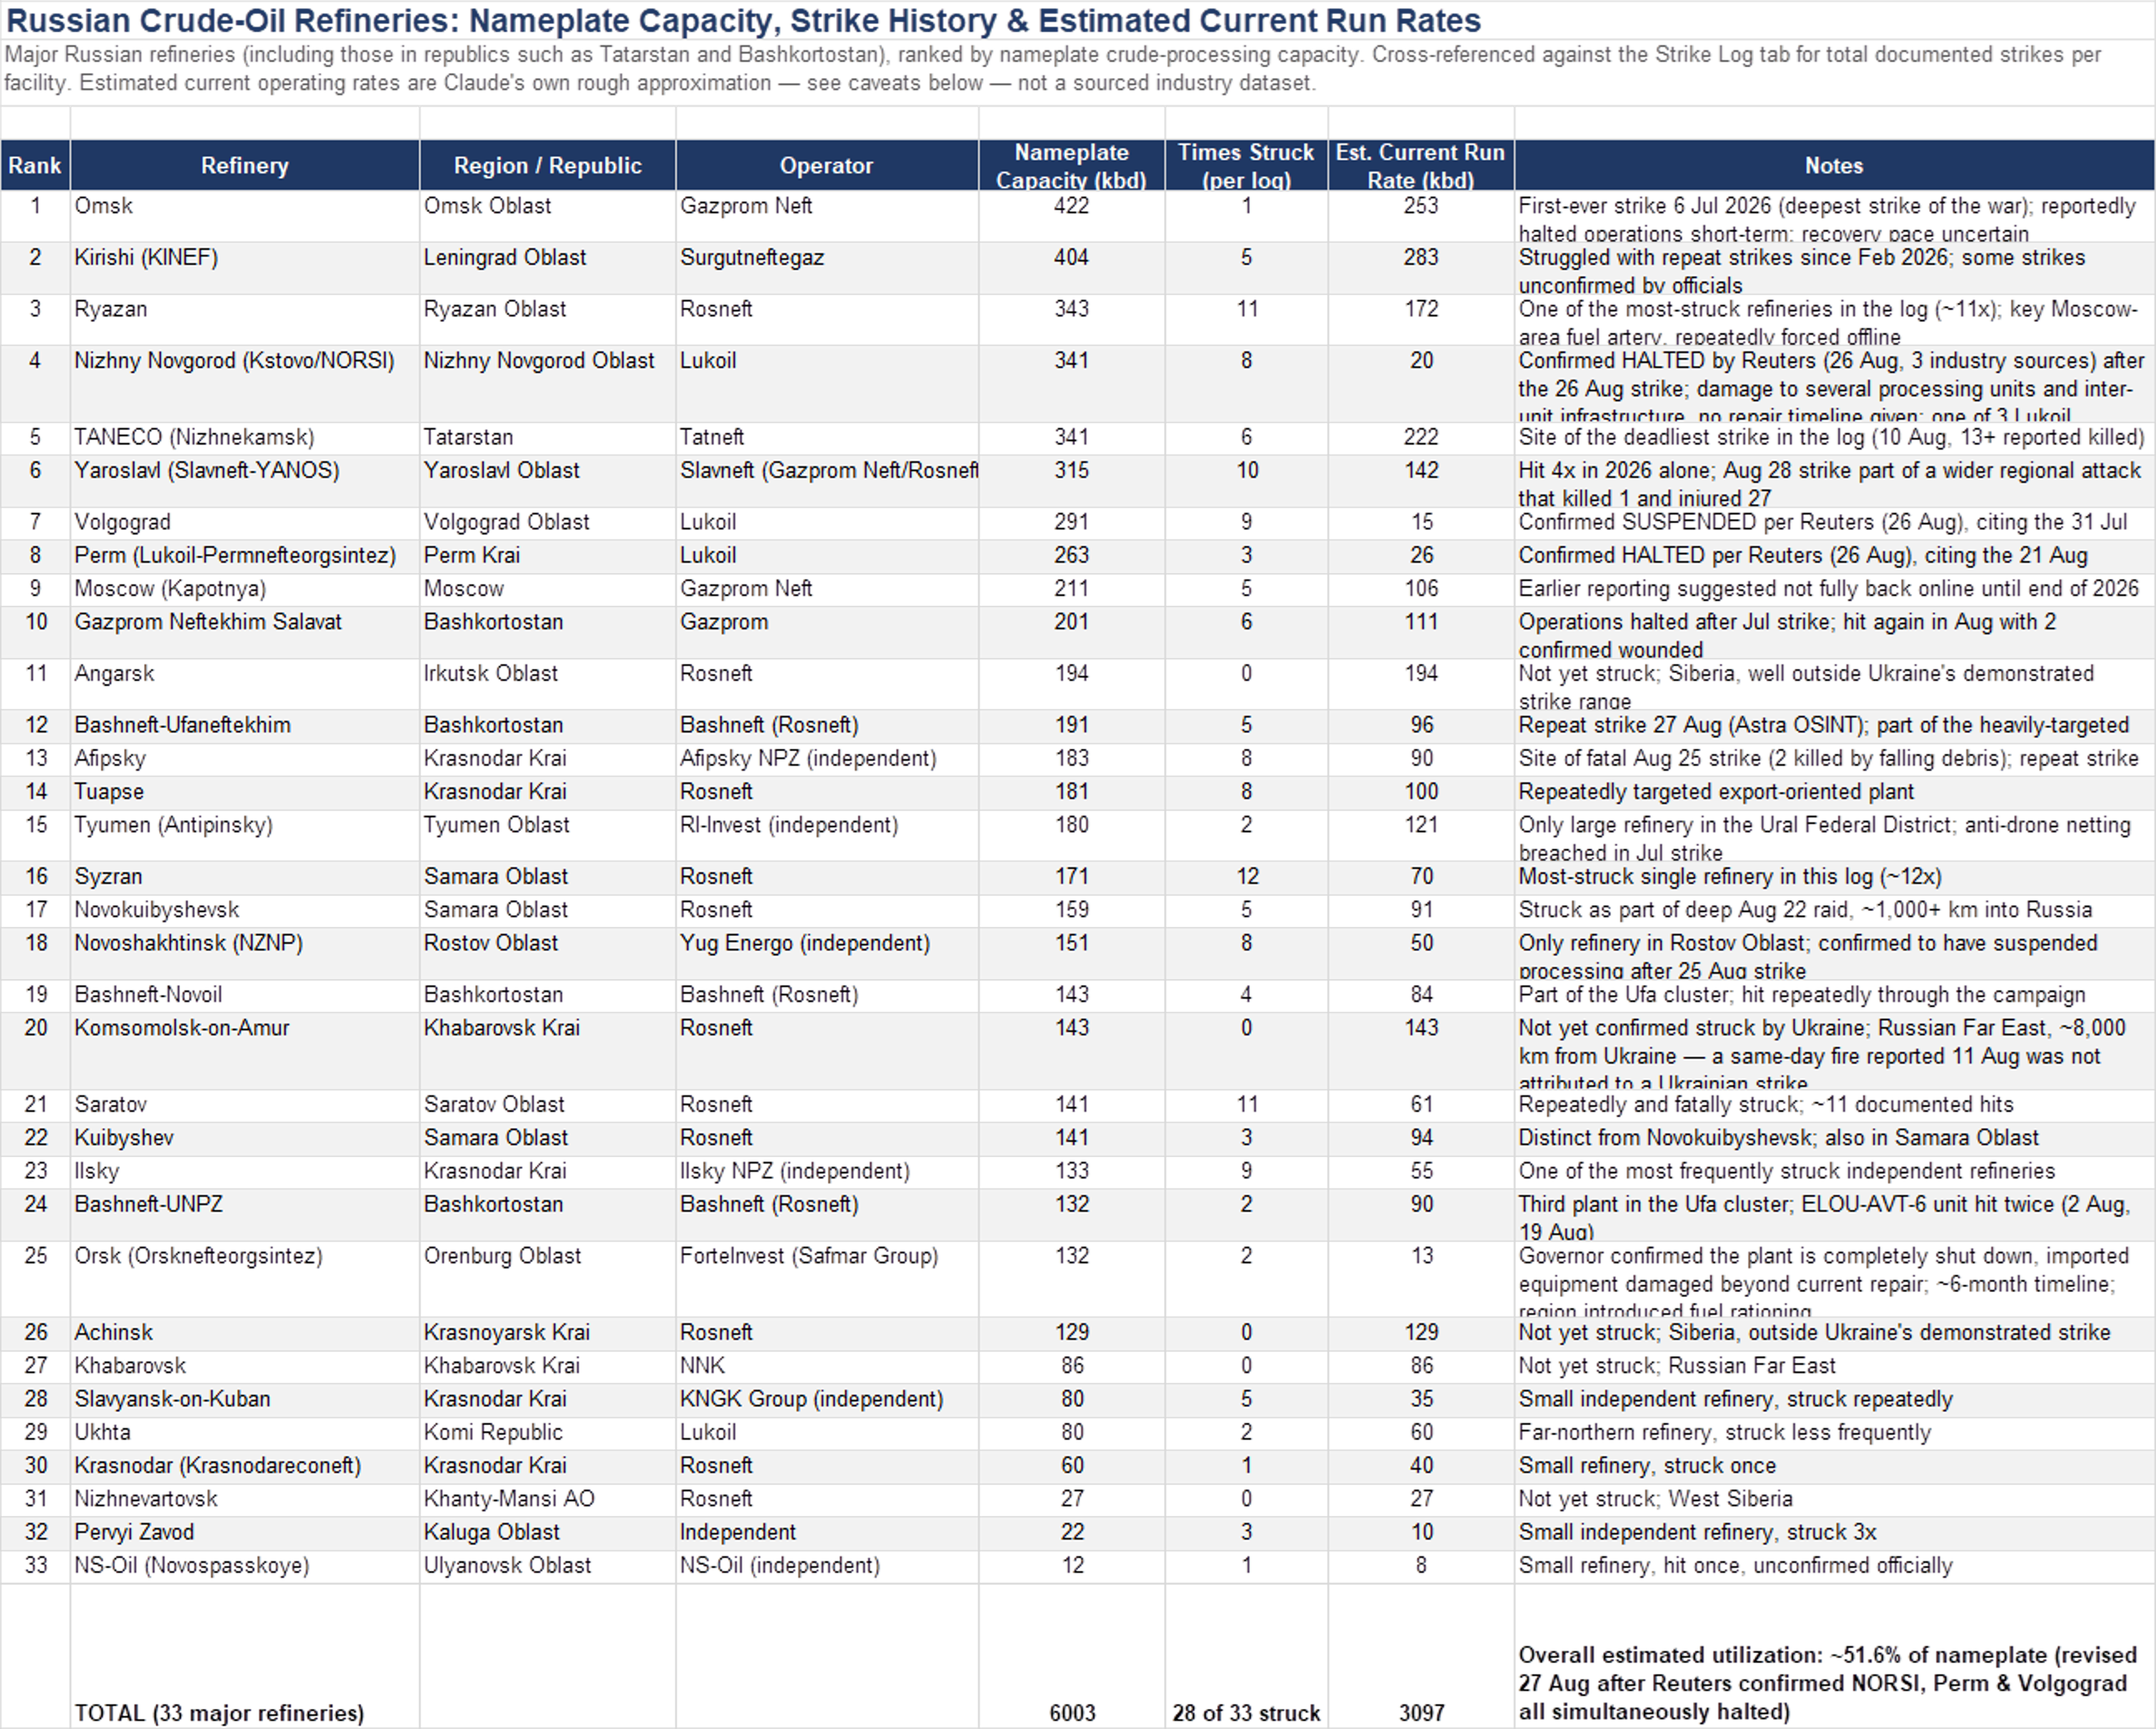
Task: Click the Bashneft-Ufaneftekhim cell
Action: pos(245,726)
